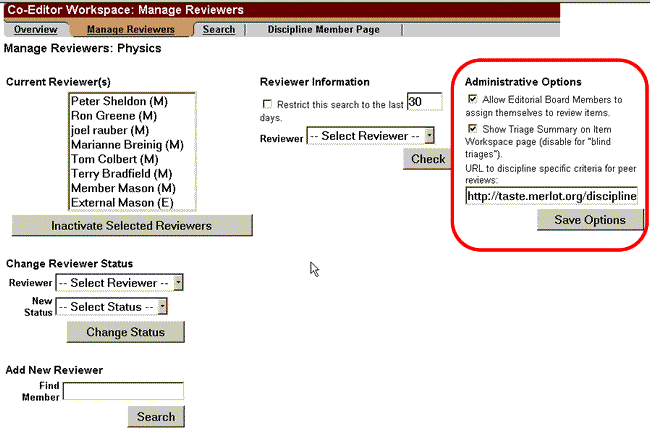Click the Save Options button
Viewport: 650px width, 429px height.
pyautogui.click(x=582, y=220)
